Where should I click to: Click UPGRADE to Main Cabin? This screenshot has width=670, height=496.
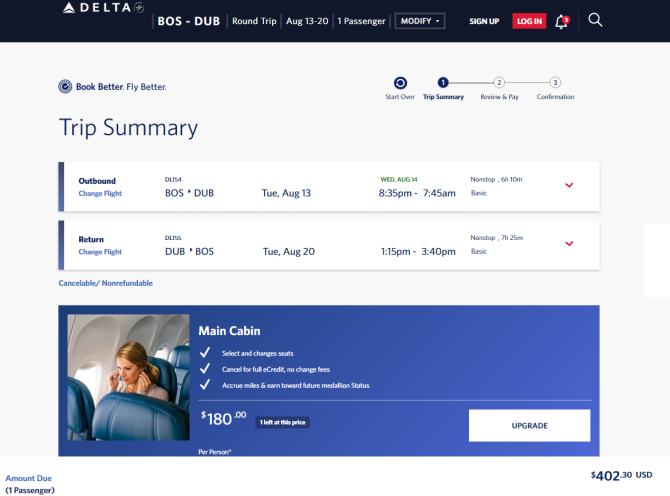[529, 426]
